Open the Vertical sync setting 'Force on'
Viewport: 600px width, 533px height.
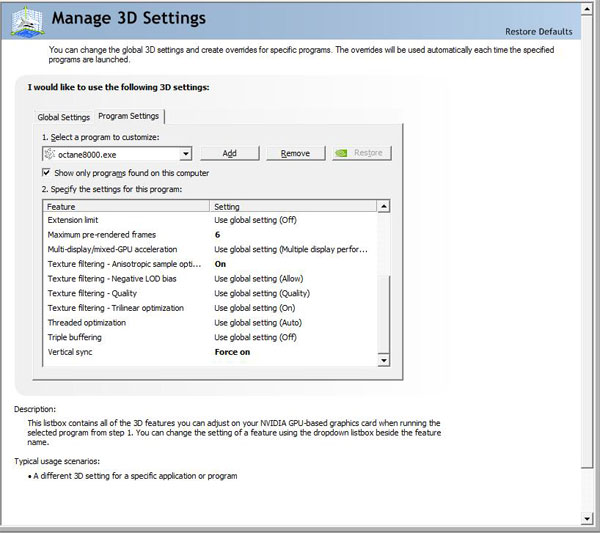pos(233,352)
